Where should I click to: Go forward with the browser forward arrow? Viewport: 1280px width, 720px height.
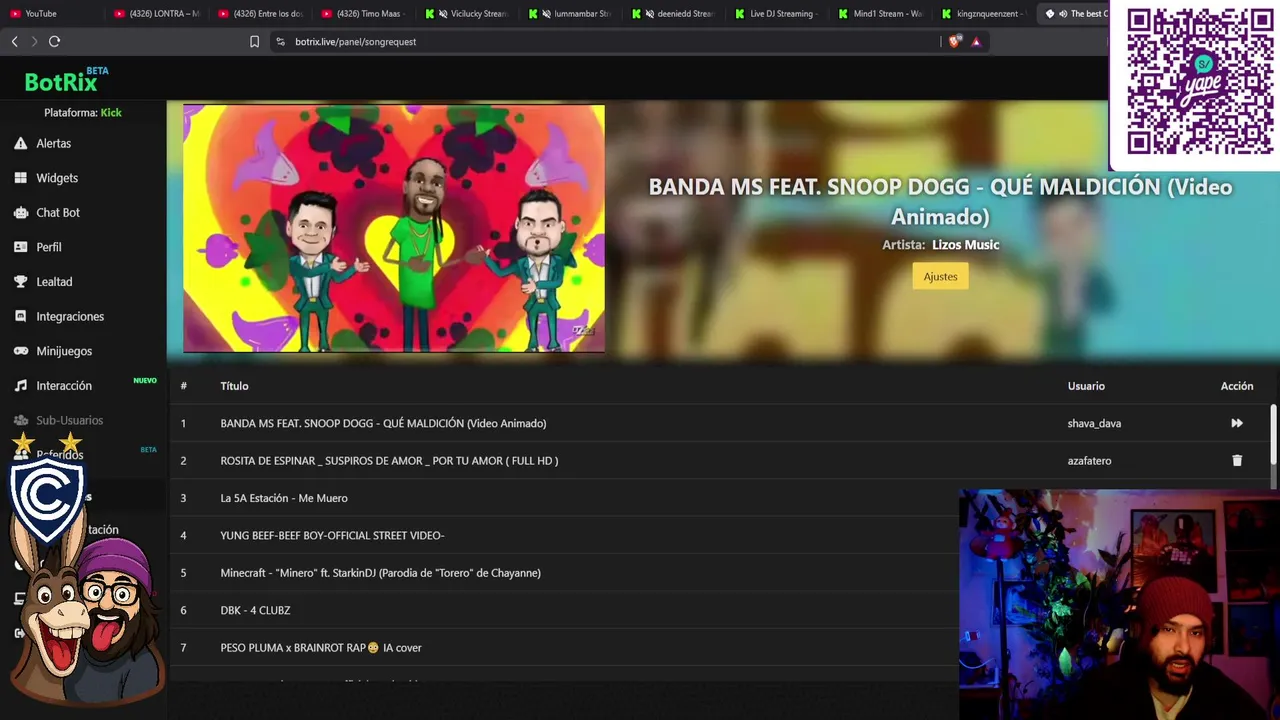34,41
